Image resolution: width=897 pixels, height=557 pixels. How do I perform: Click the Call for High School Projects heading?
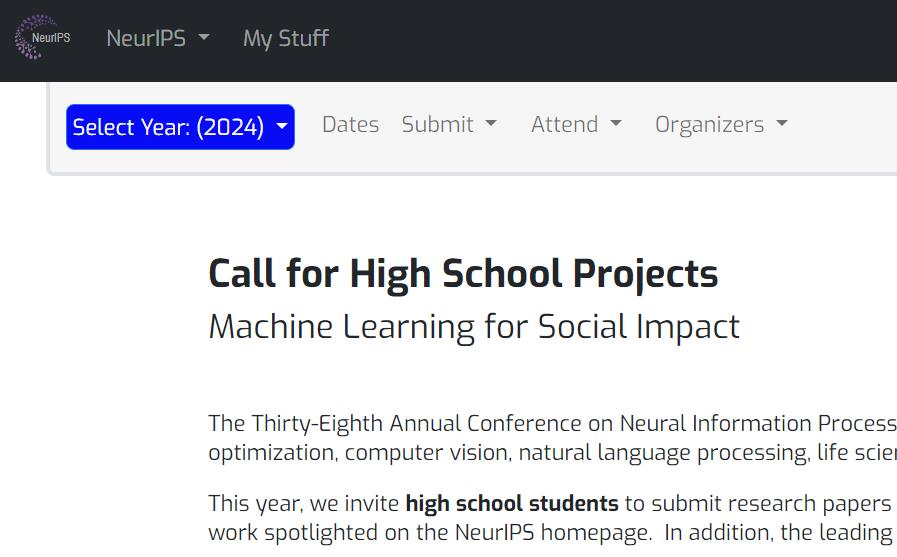[463, 274]
